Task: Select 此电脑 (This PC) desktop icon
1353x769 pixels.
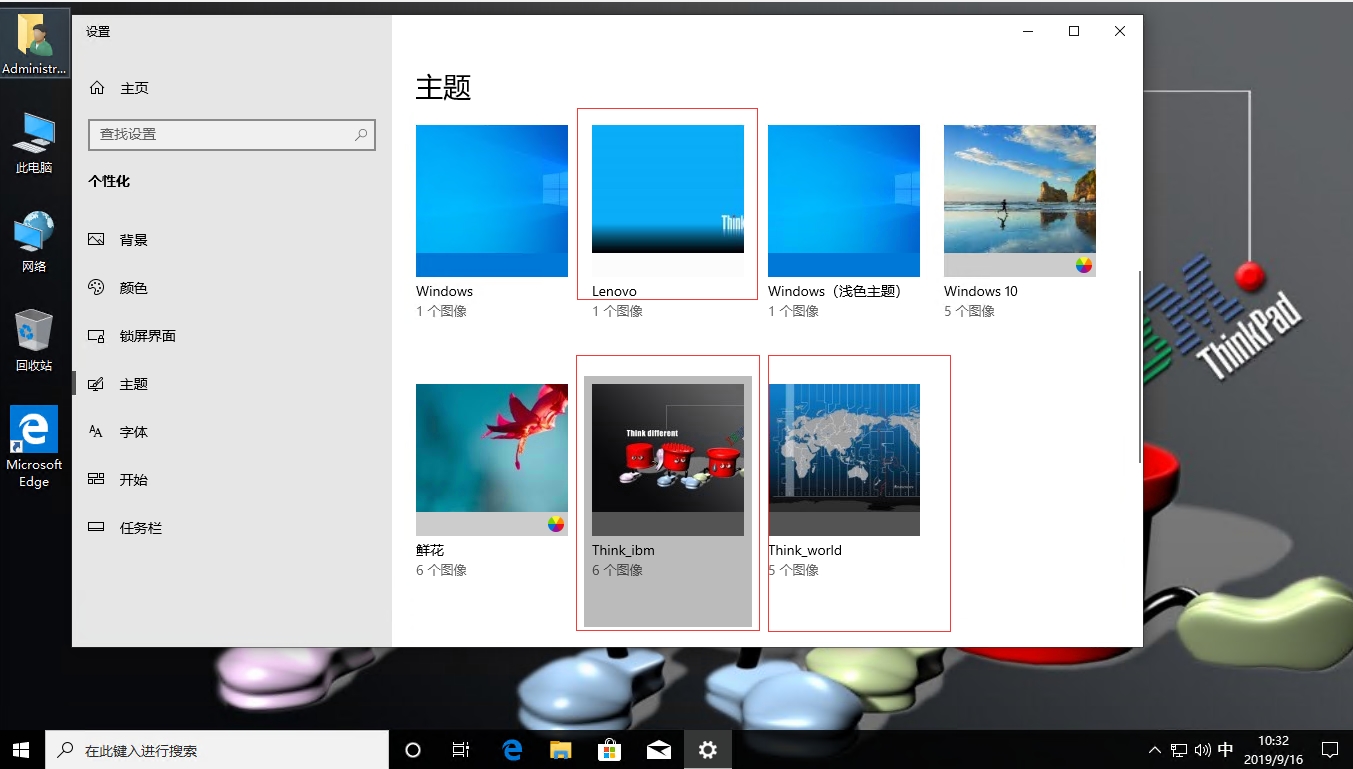Action: (x=34, y=143)
